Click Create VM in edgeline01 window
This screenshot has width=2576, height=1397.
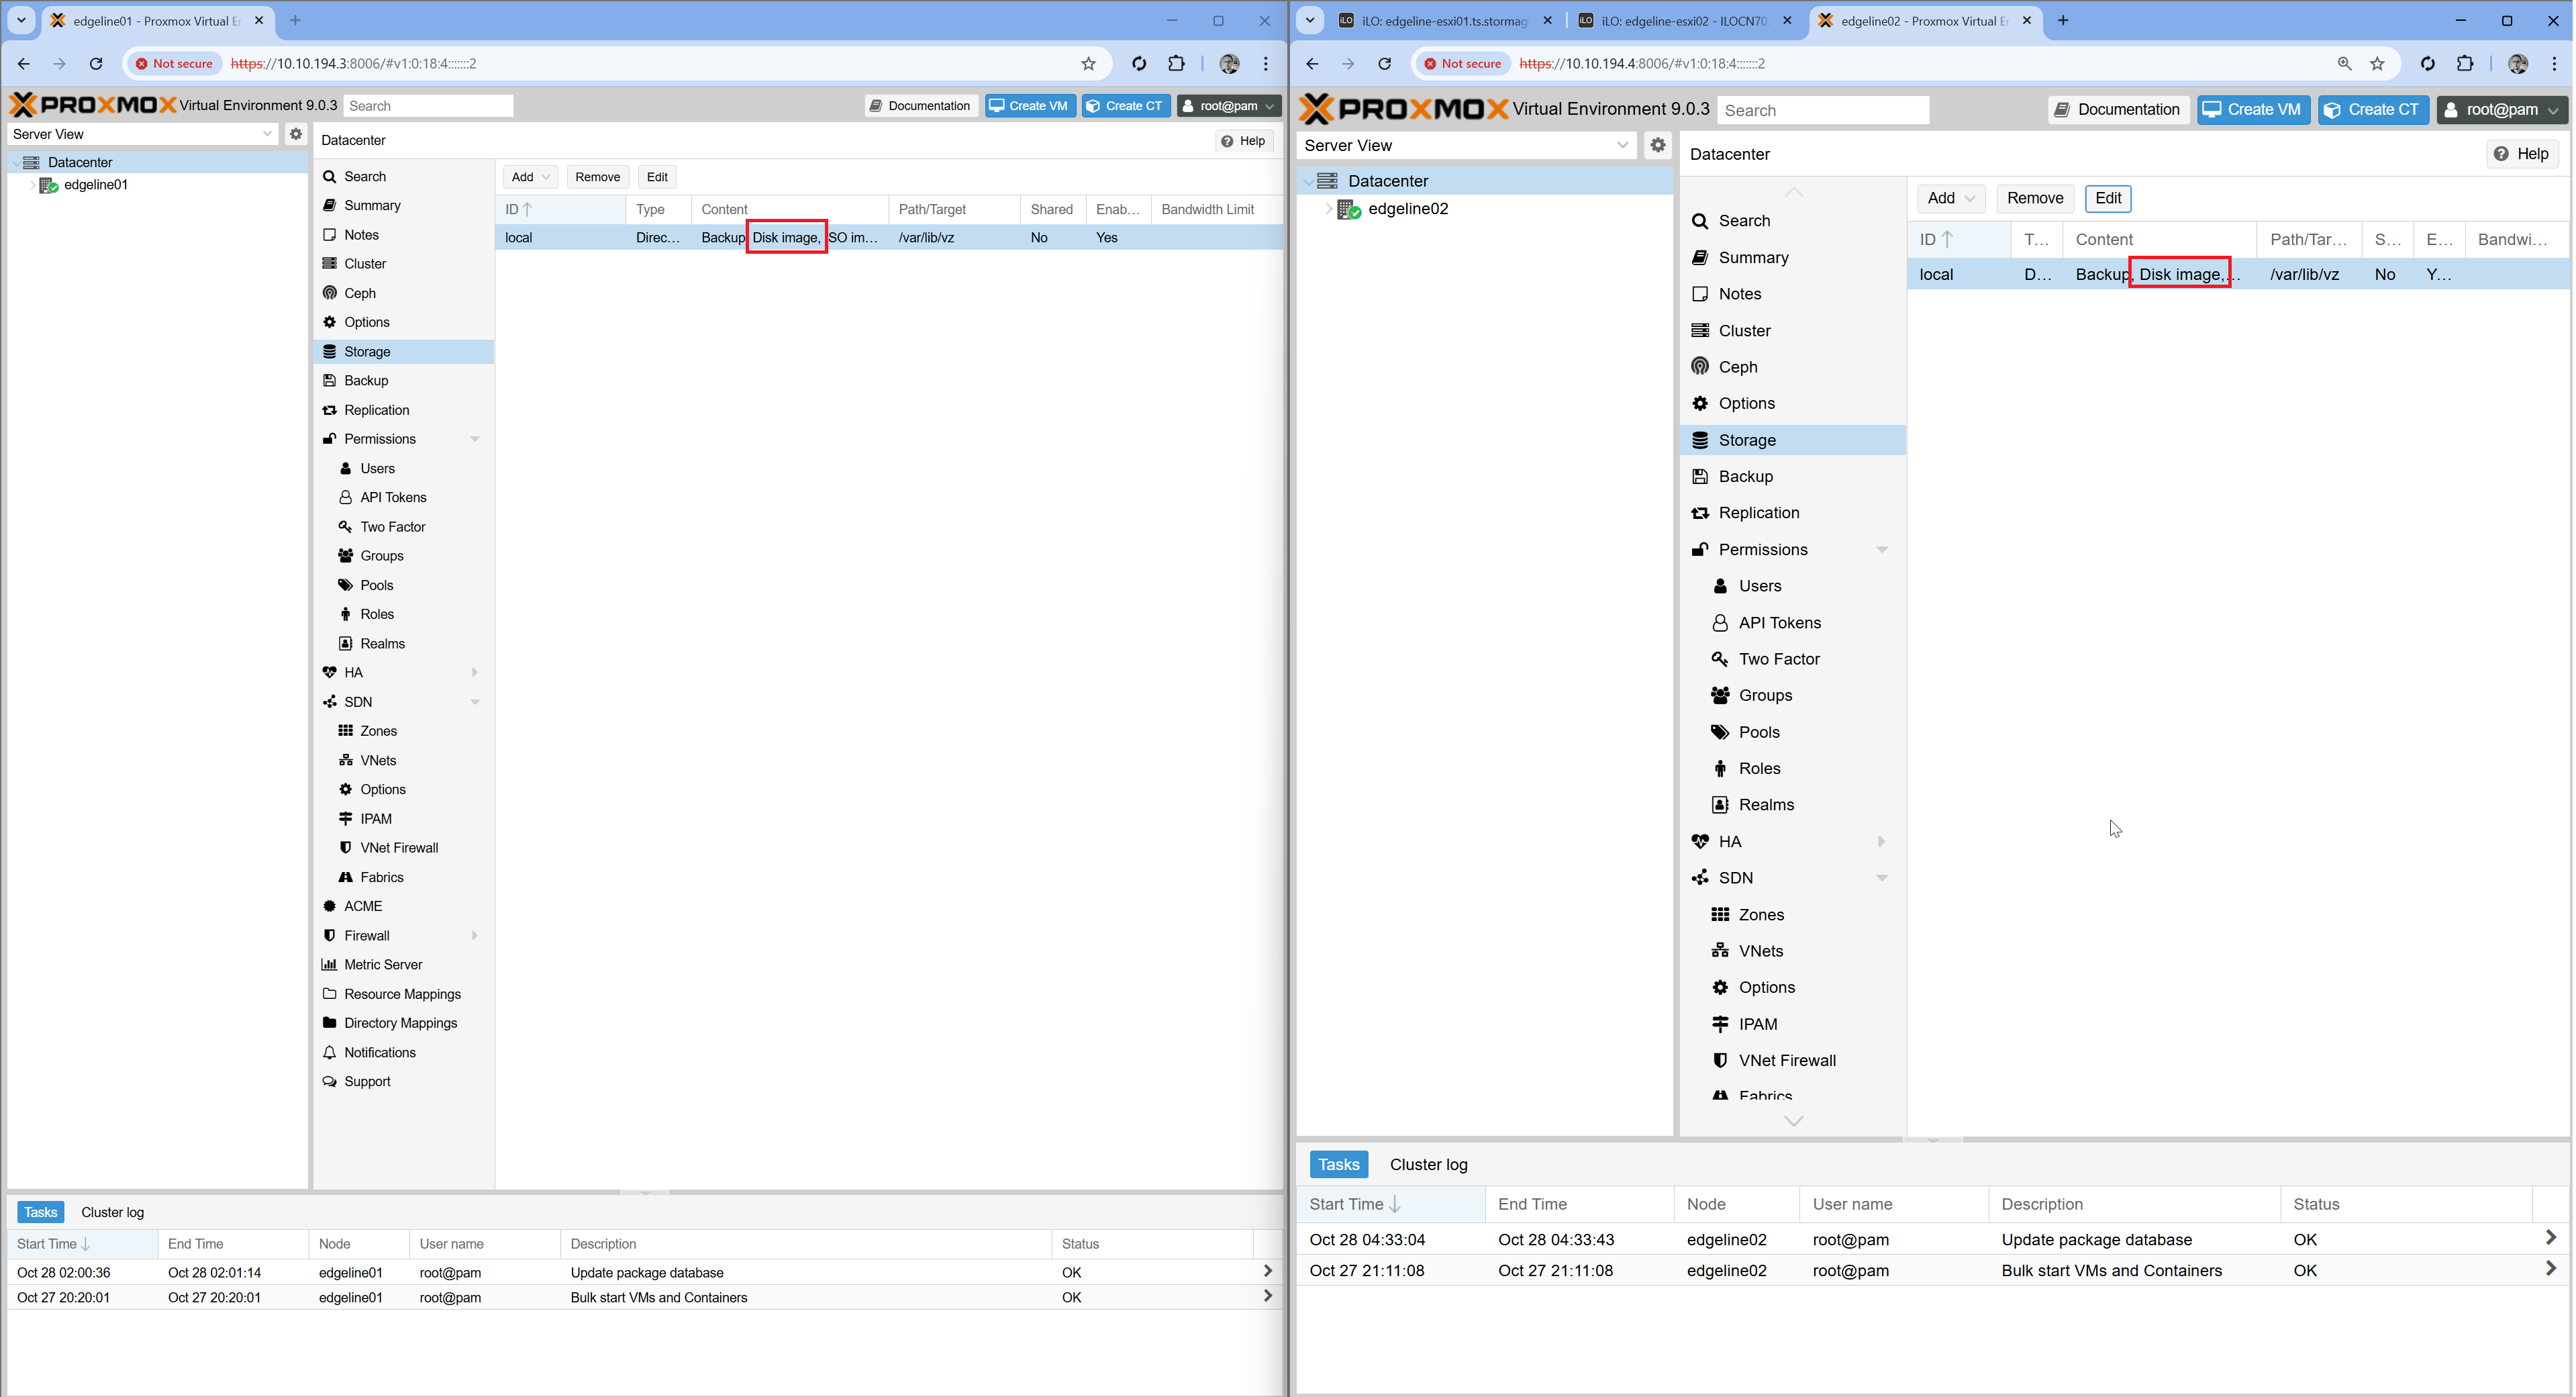[x=1029, y=106]
